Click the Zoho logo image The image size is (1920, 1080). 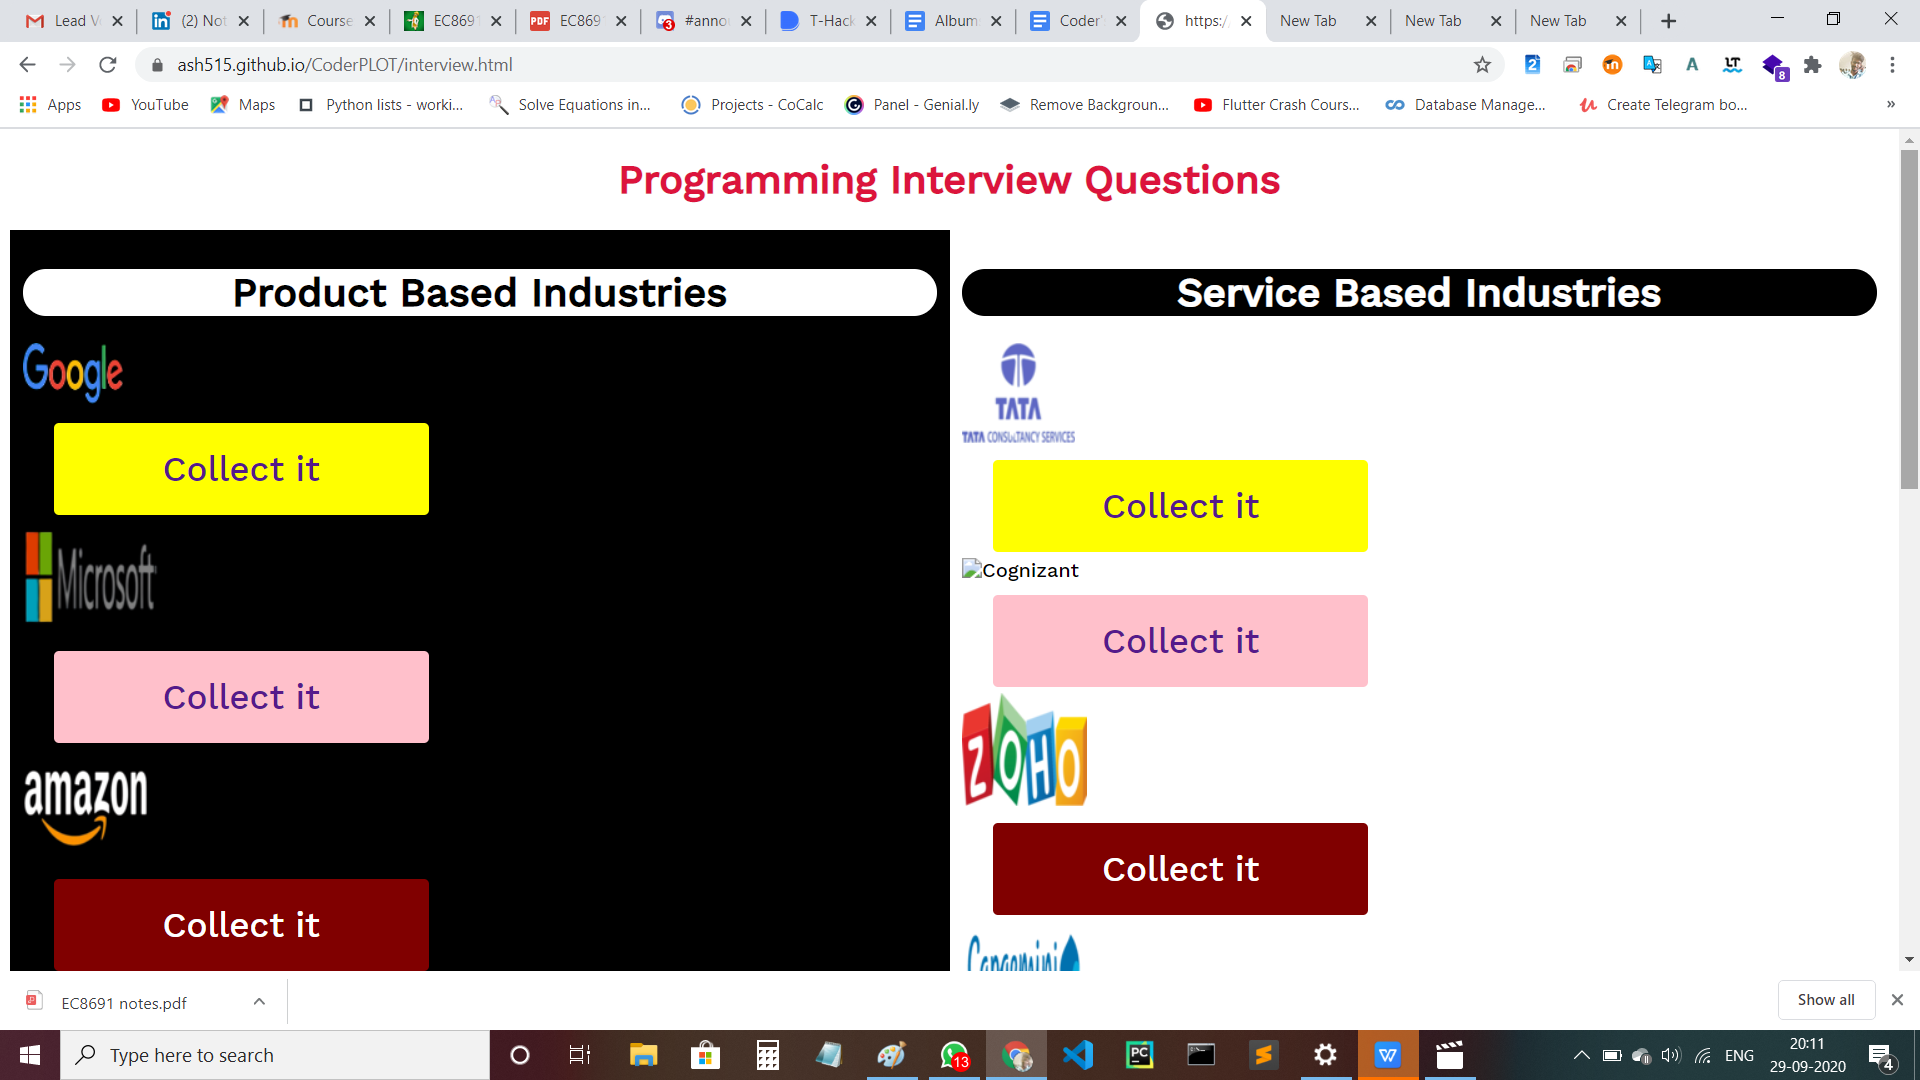click(1025, 752)
